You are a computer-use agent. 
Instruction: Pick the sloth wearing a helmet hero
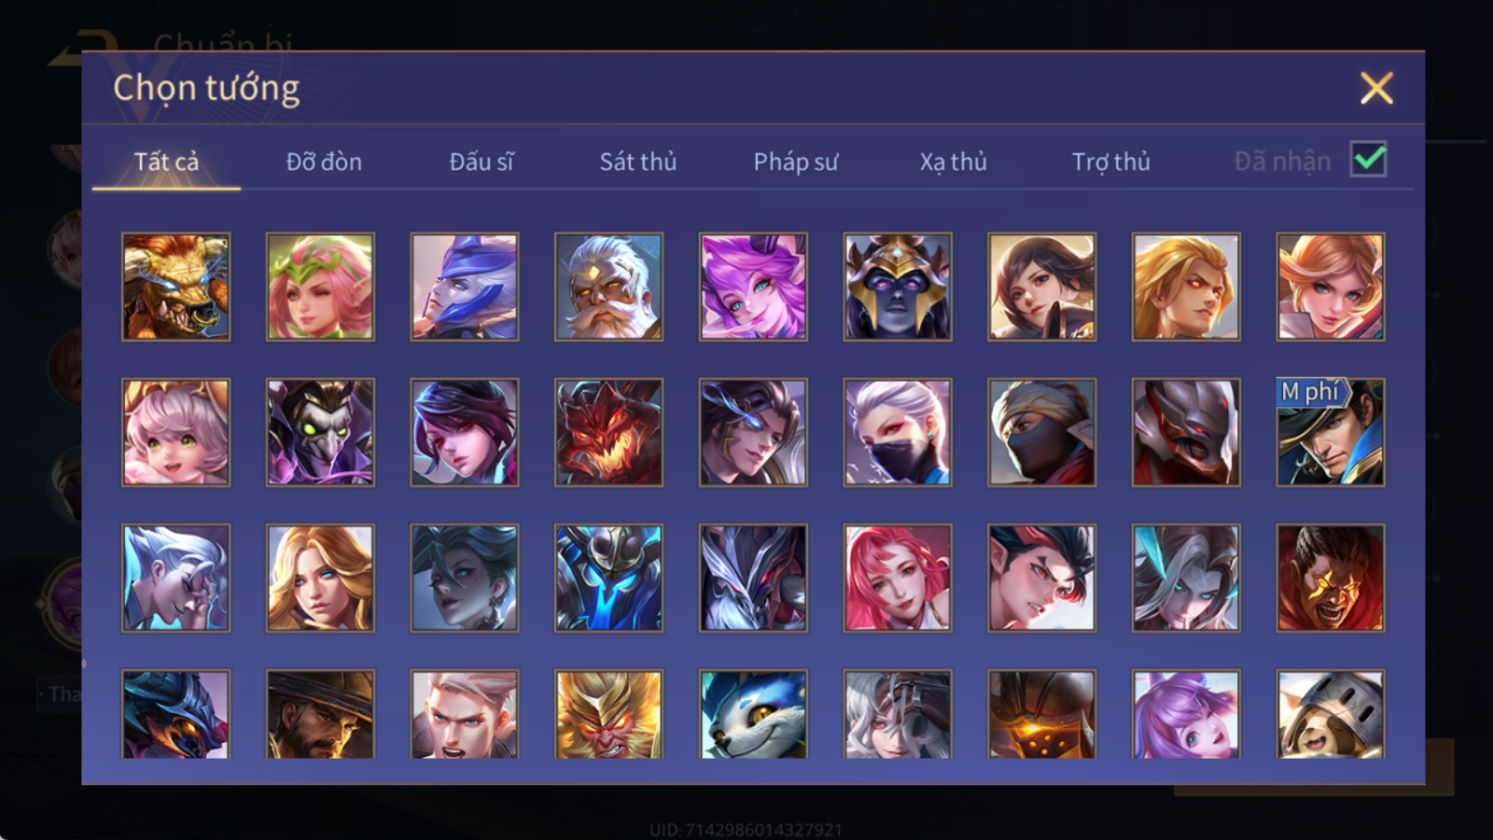coord(1330,714)
